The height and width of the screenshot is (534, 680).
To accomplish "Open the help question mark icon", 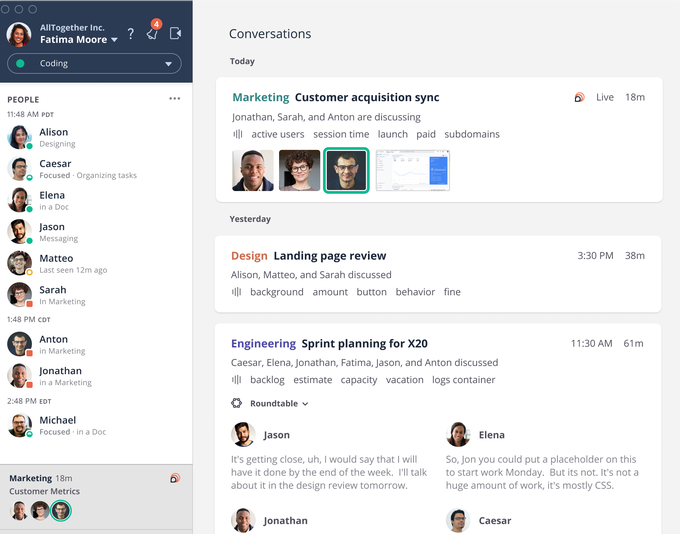I will pyautogui.click(x=130, y=34).
